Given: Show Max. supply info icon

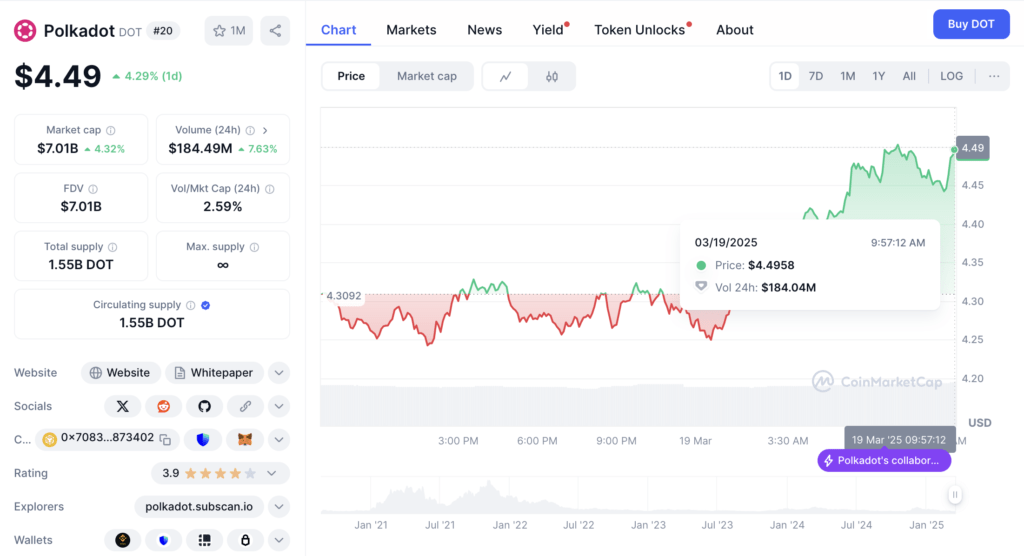Looking at the screenshot, I should 255,247.
